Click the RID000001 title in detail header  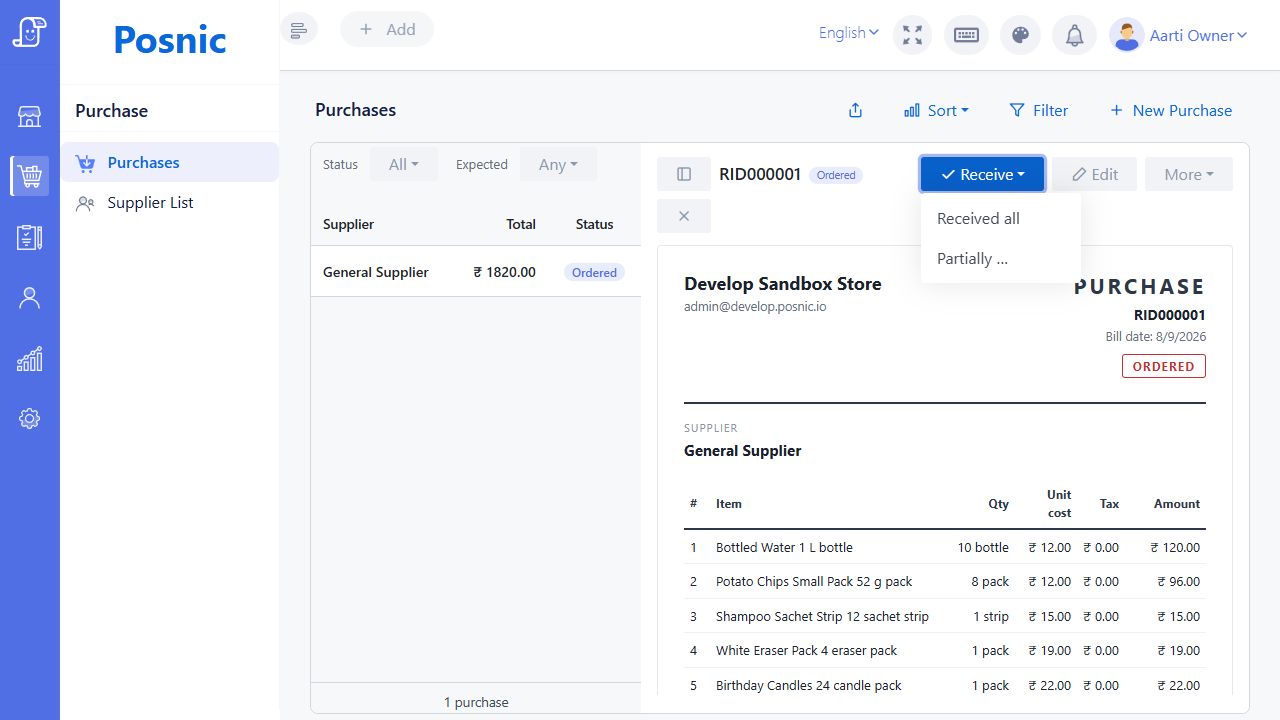tap(760, 174)
